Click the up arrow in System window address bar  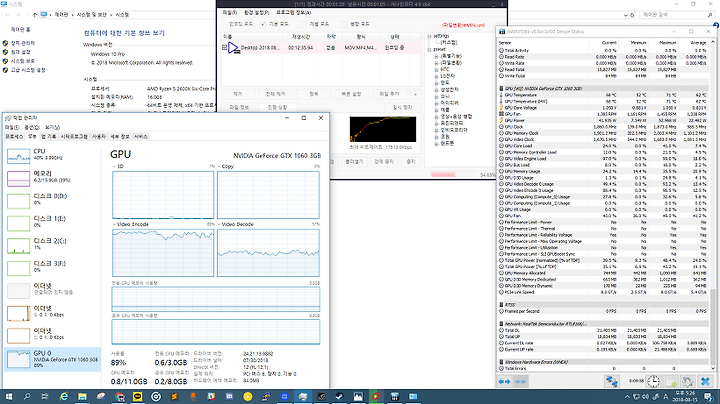(34, 15)
